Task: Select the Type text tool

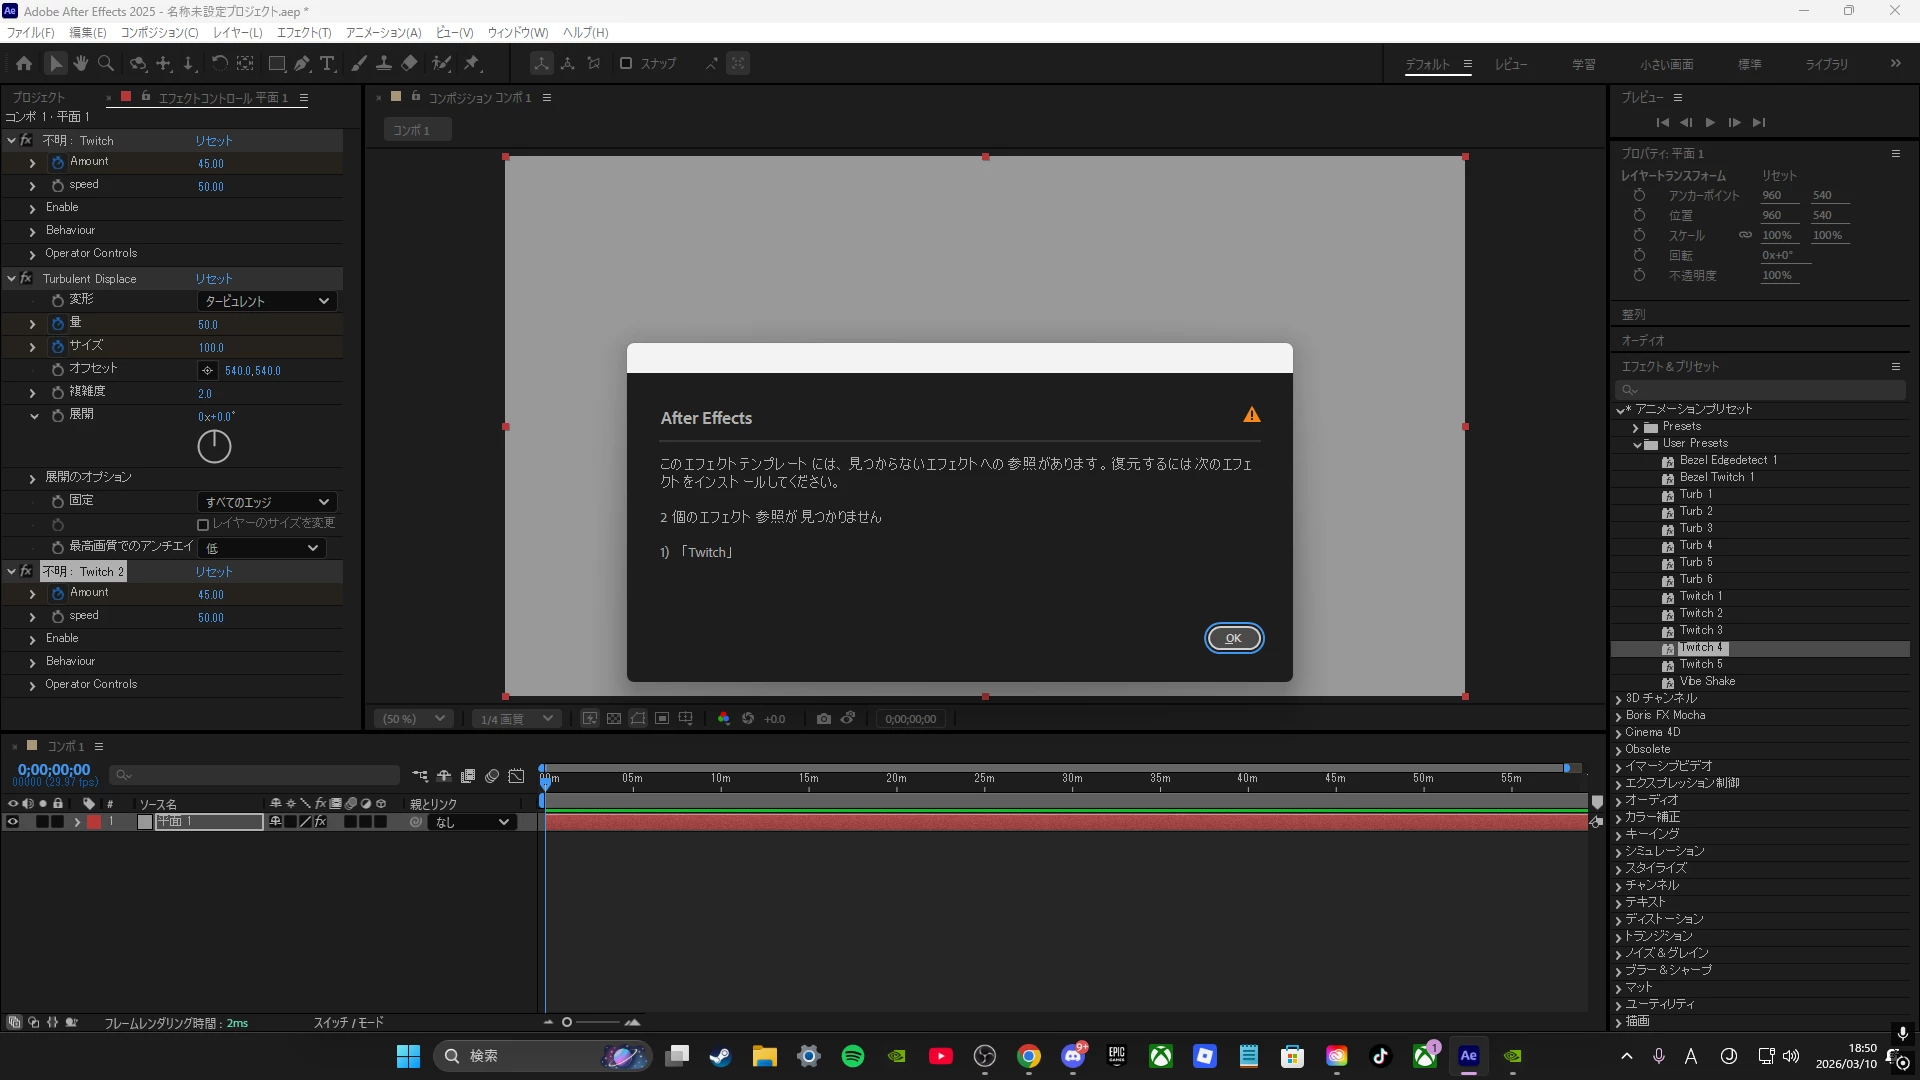Action: point(327,64)
